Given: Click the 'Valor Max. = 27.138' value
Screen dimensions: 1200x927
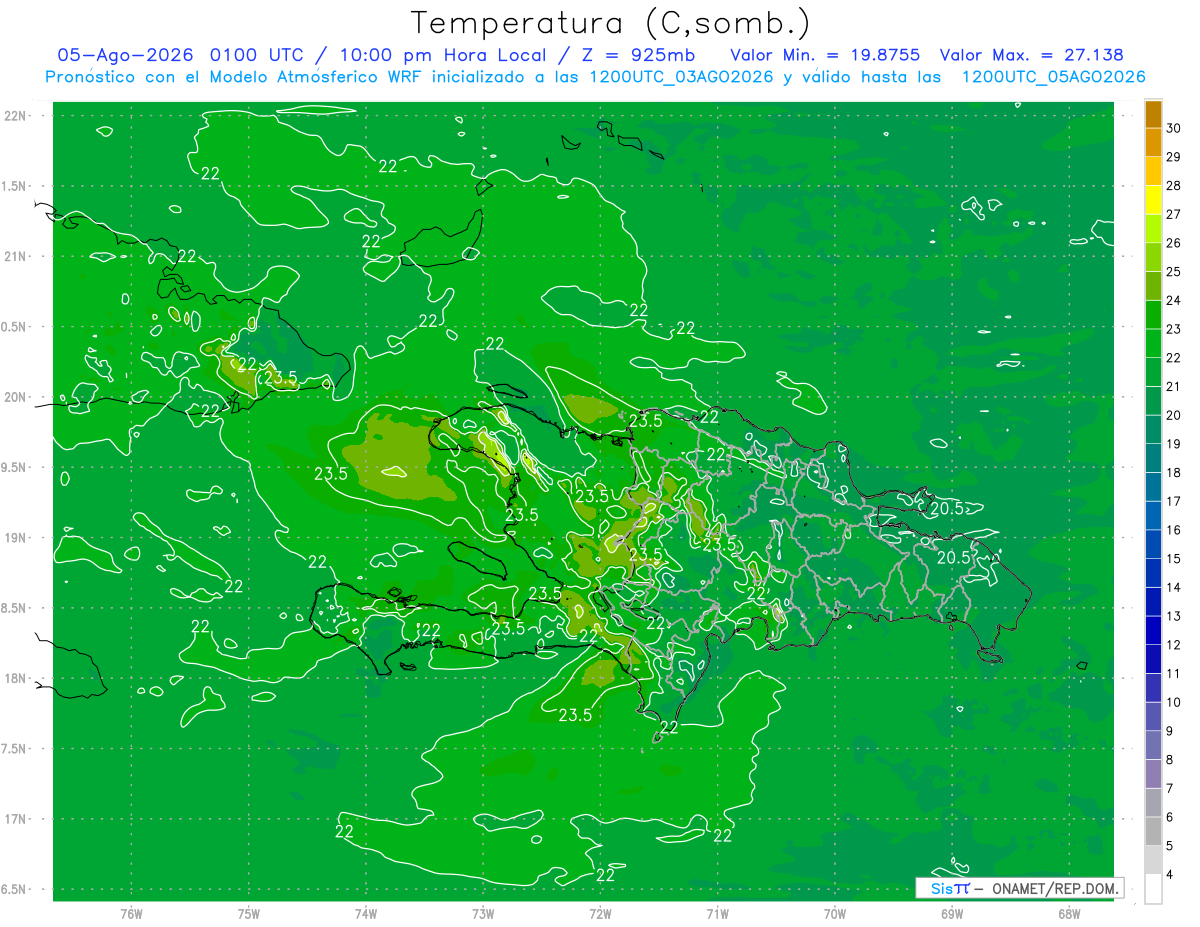Looking at the screenshot, I should click(x=1031, y=55).
